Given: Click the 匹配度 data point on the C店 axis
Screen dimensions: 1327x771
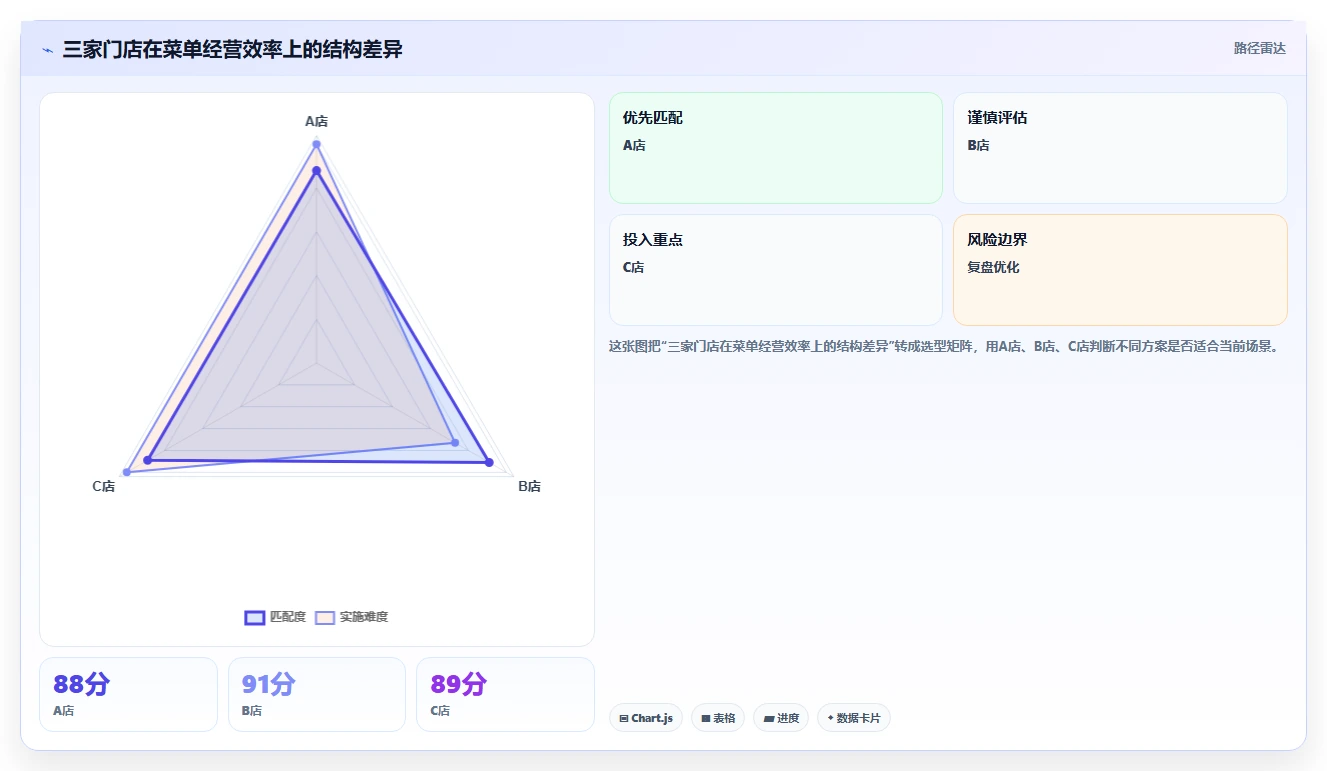Looking at the screenshot, I should click(x=148, y=460).
